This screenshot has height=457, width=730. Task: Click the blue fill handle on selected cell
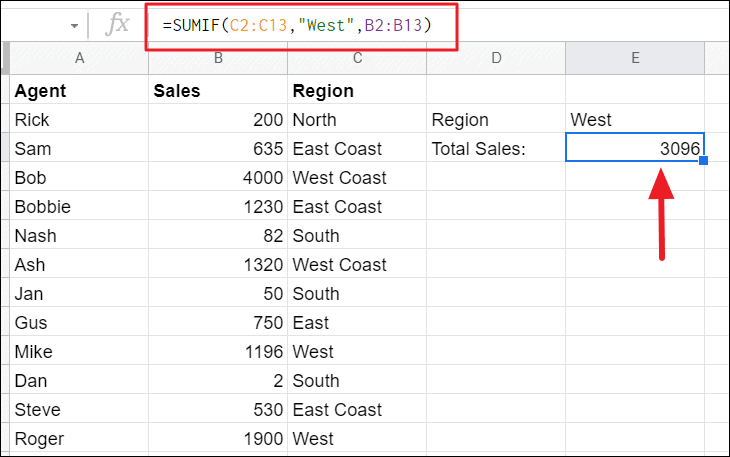704,161
